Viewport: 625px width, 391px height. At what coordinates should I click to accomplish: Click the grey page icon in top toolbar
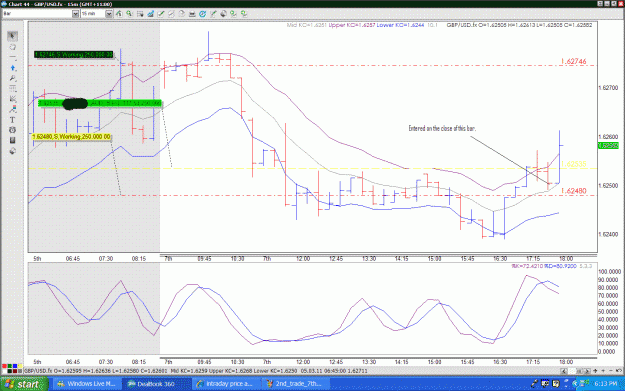pyautogui.click(x=181, y=14)
